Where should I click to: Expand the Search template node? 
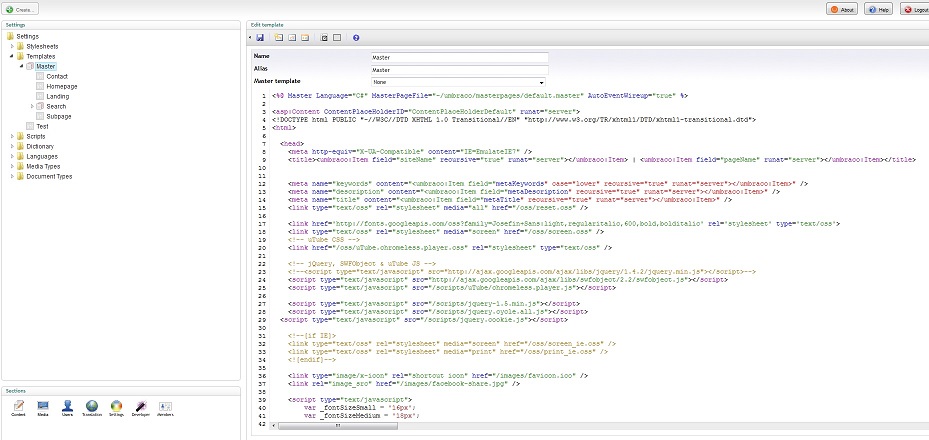32,106
